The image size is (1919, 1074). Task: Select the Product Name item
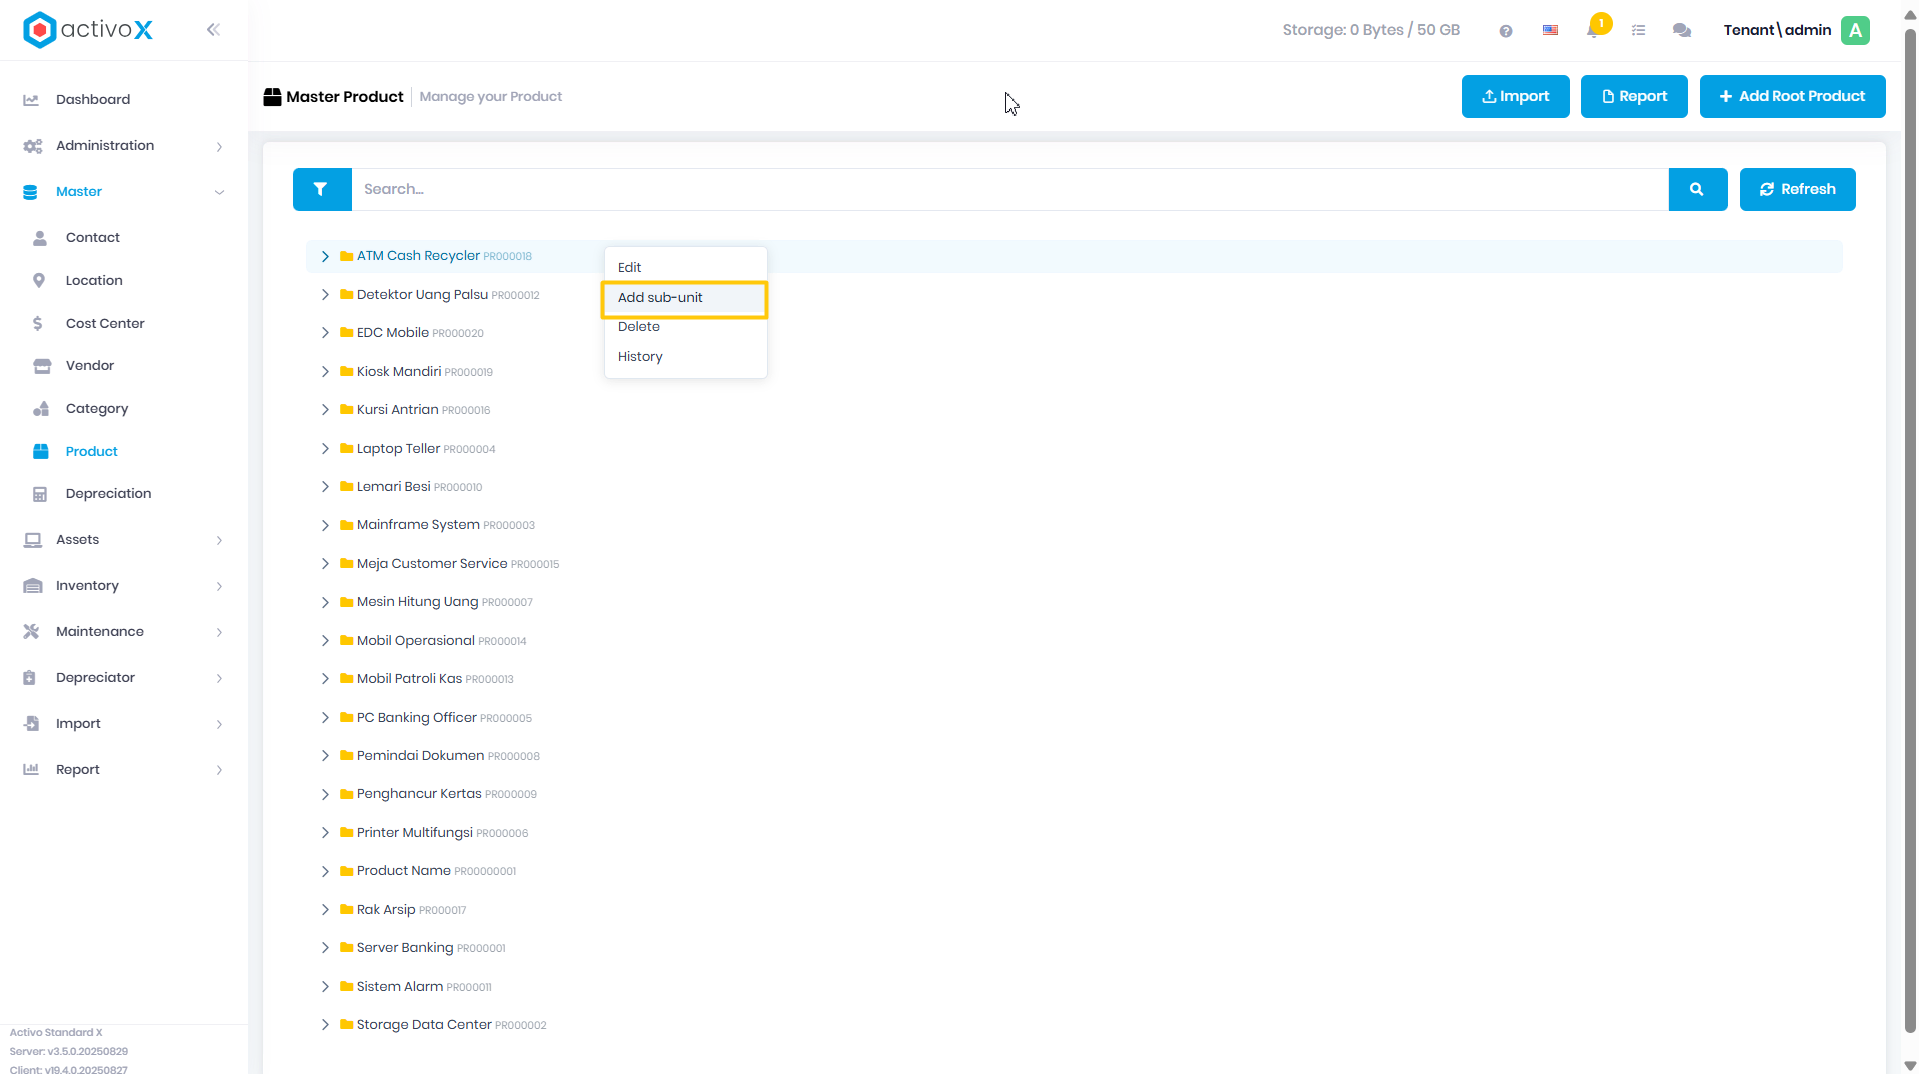[x=403, y=871]
